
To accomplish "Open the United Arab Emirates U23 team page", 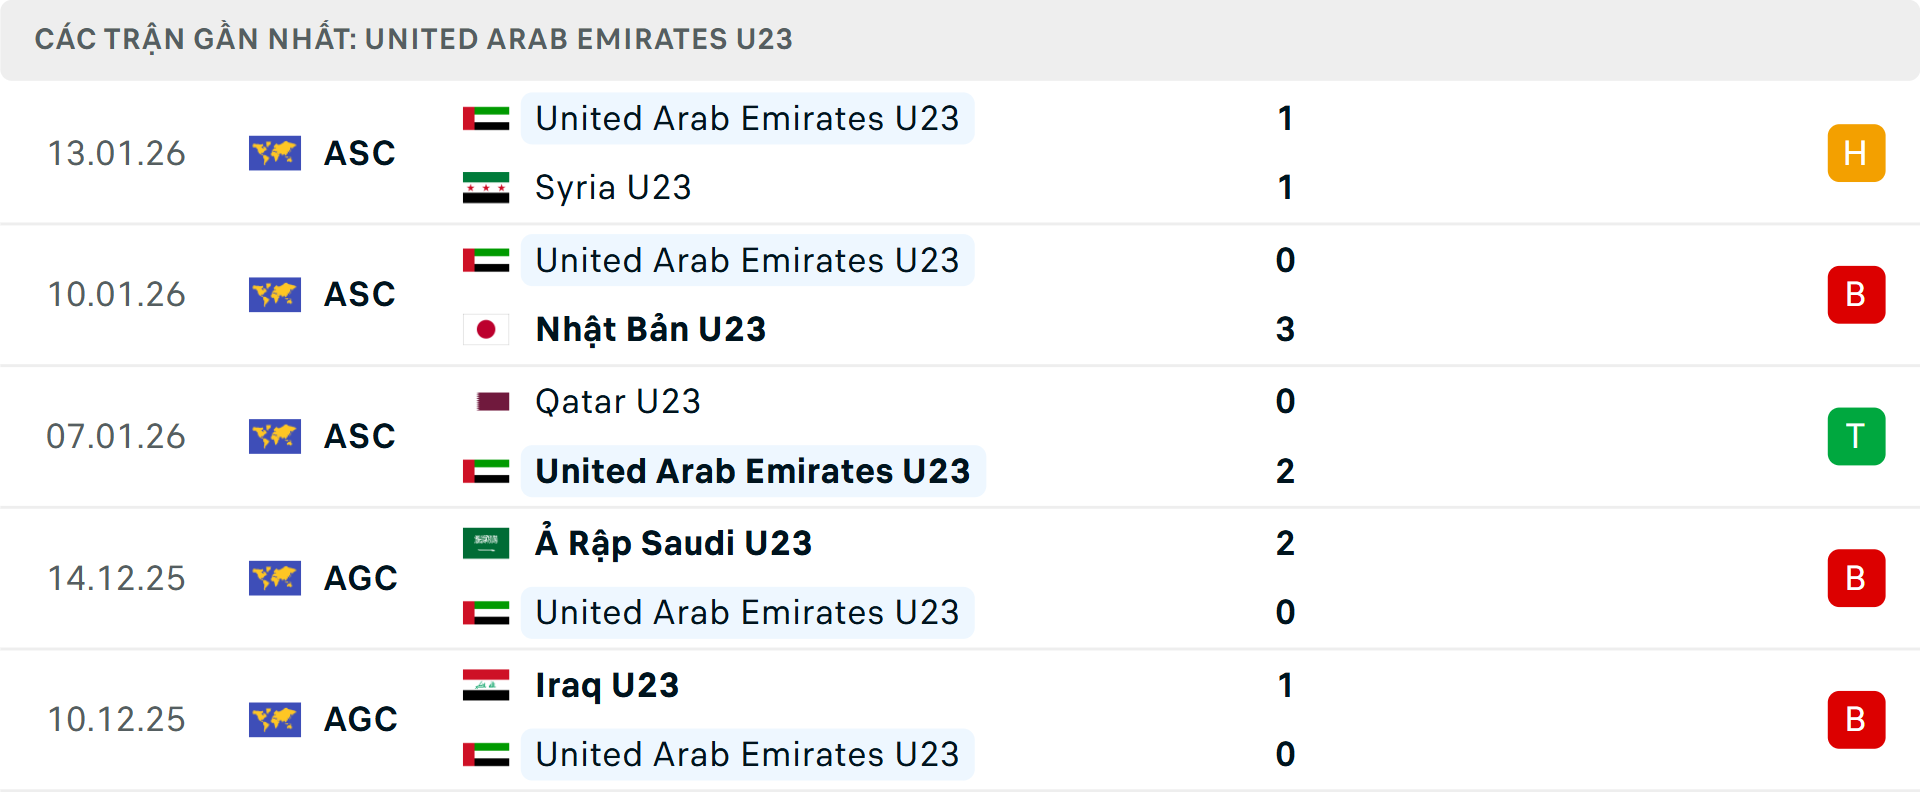I will (x=747, y=118).
